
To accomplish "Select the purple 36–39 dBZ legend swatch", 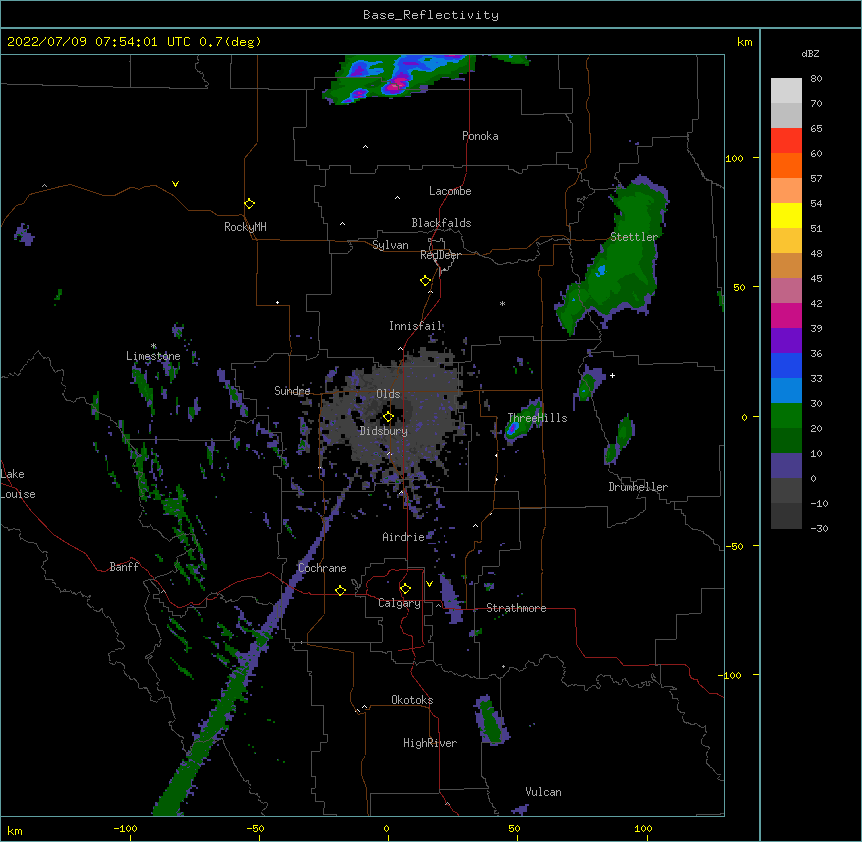I will (x=786, y=340).
